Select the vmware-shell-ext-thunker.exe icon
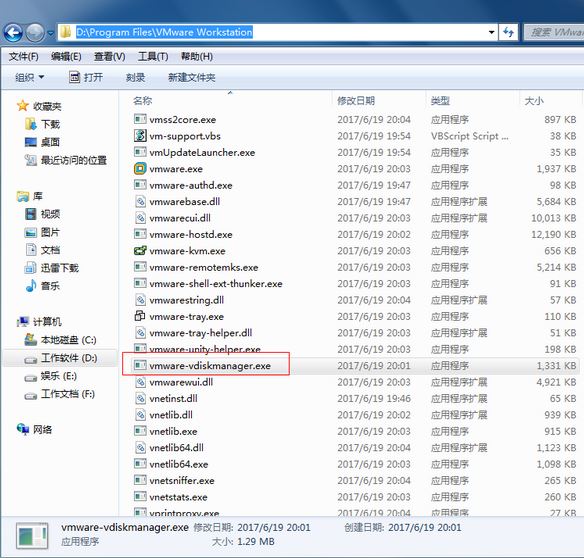This screenshot has height=558, width=584. coord(140,283)
